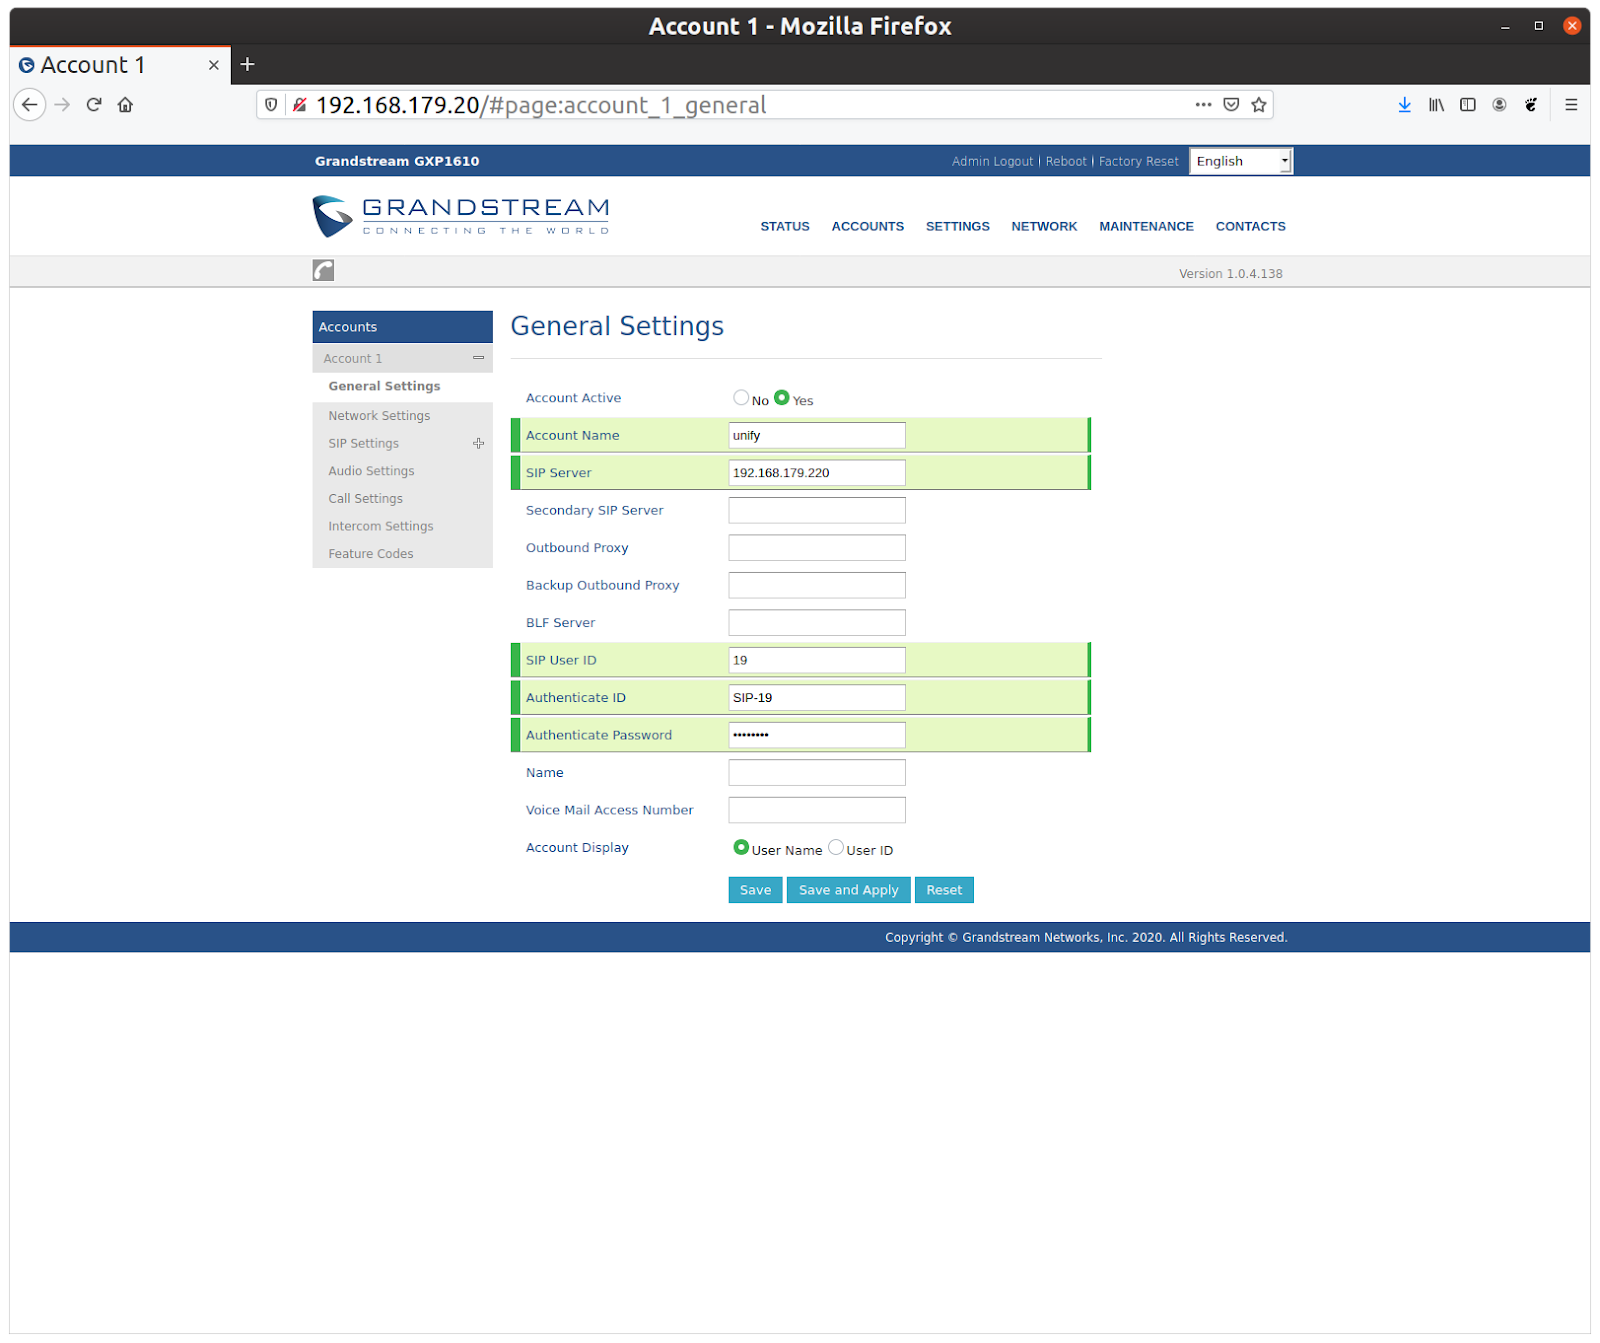Open the STATUS menu
Screen dimensions: 1600x1343
(x=785, y=227)
